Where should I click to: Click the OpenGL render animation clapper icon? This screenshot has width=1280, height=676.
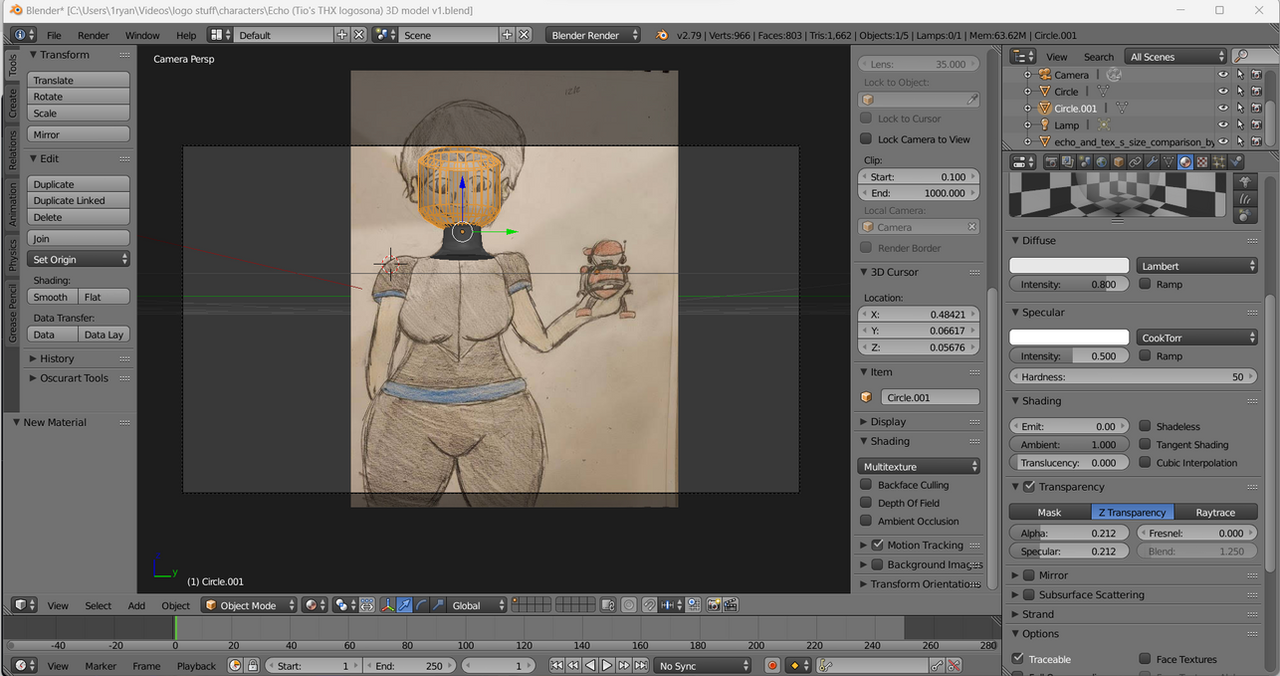(730, 605)
